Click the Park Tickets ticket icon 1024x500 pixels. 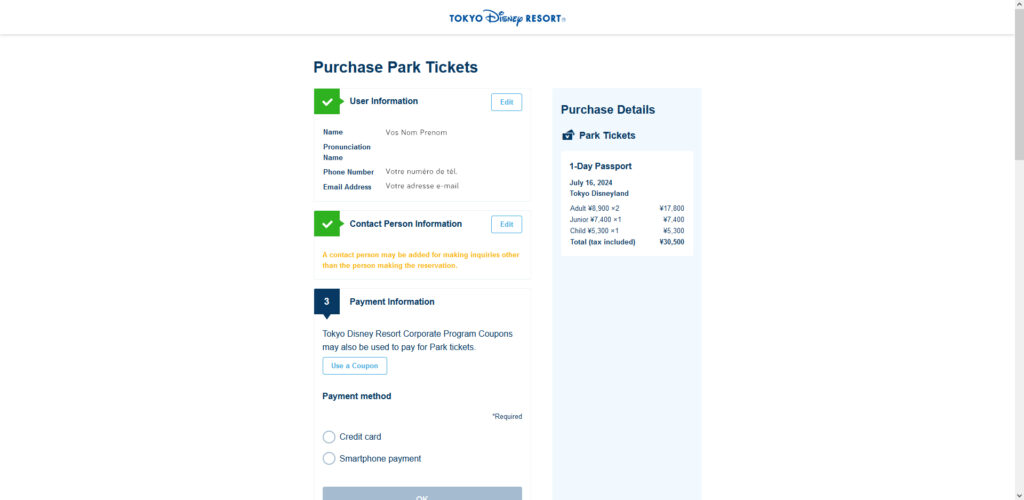tap(568, 135)
